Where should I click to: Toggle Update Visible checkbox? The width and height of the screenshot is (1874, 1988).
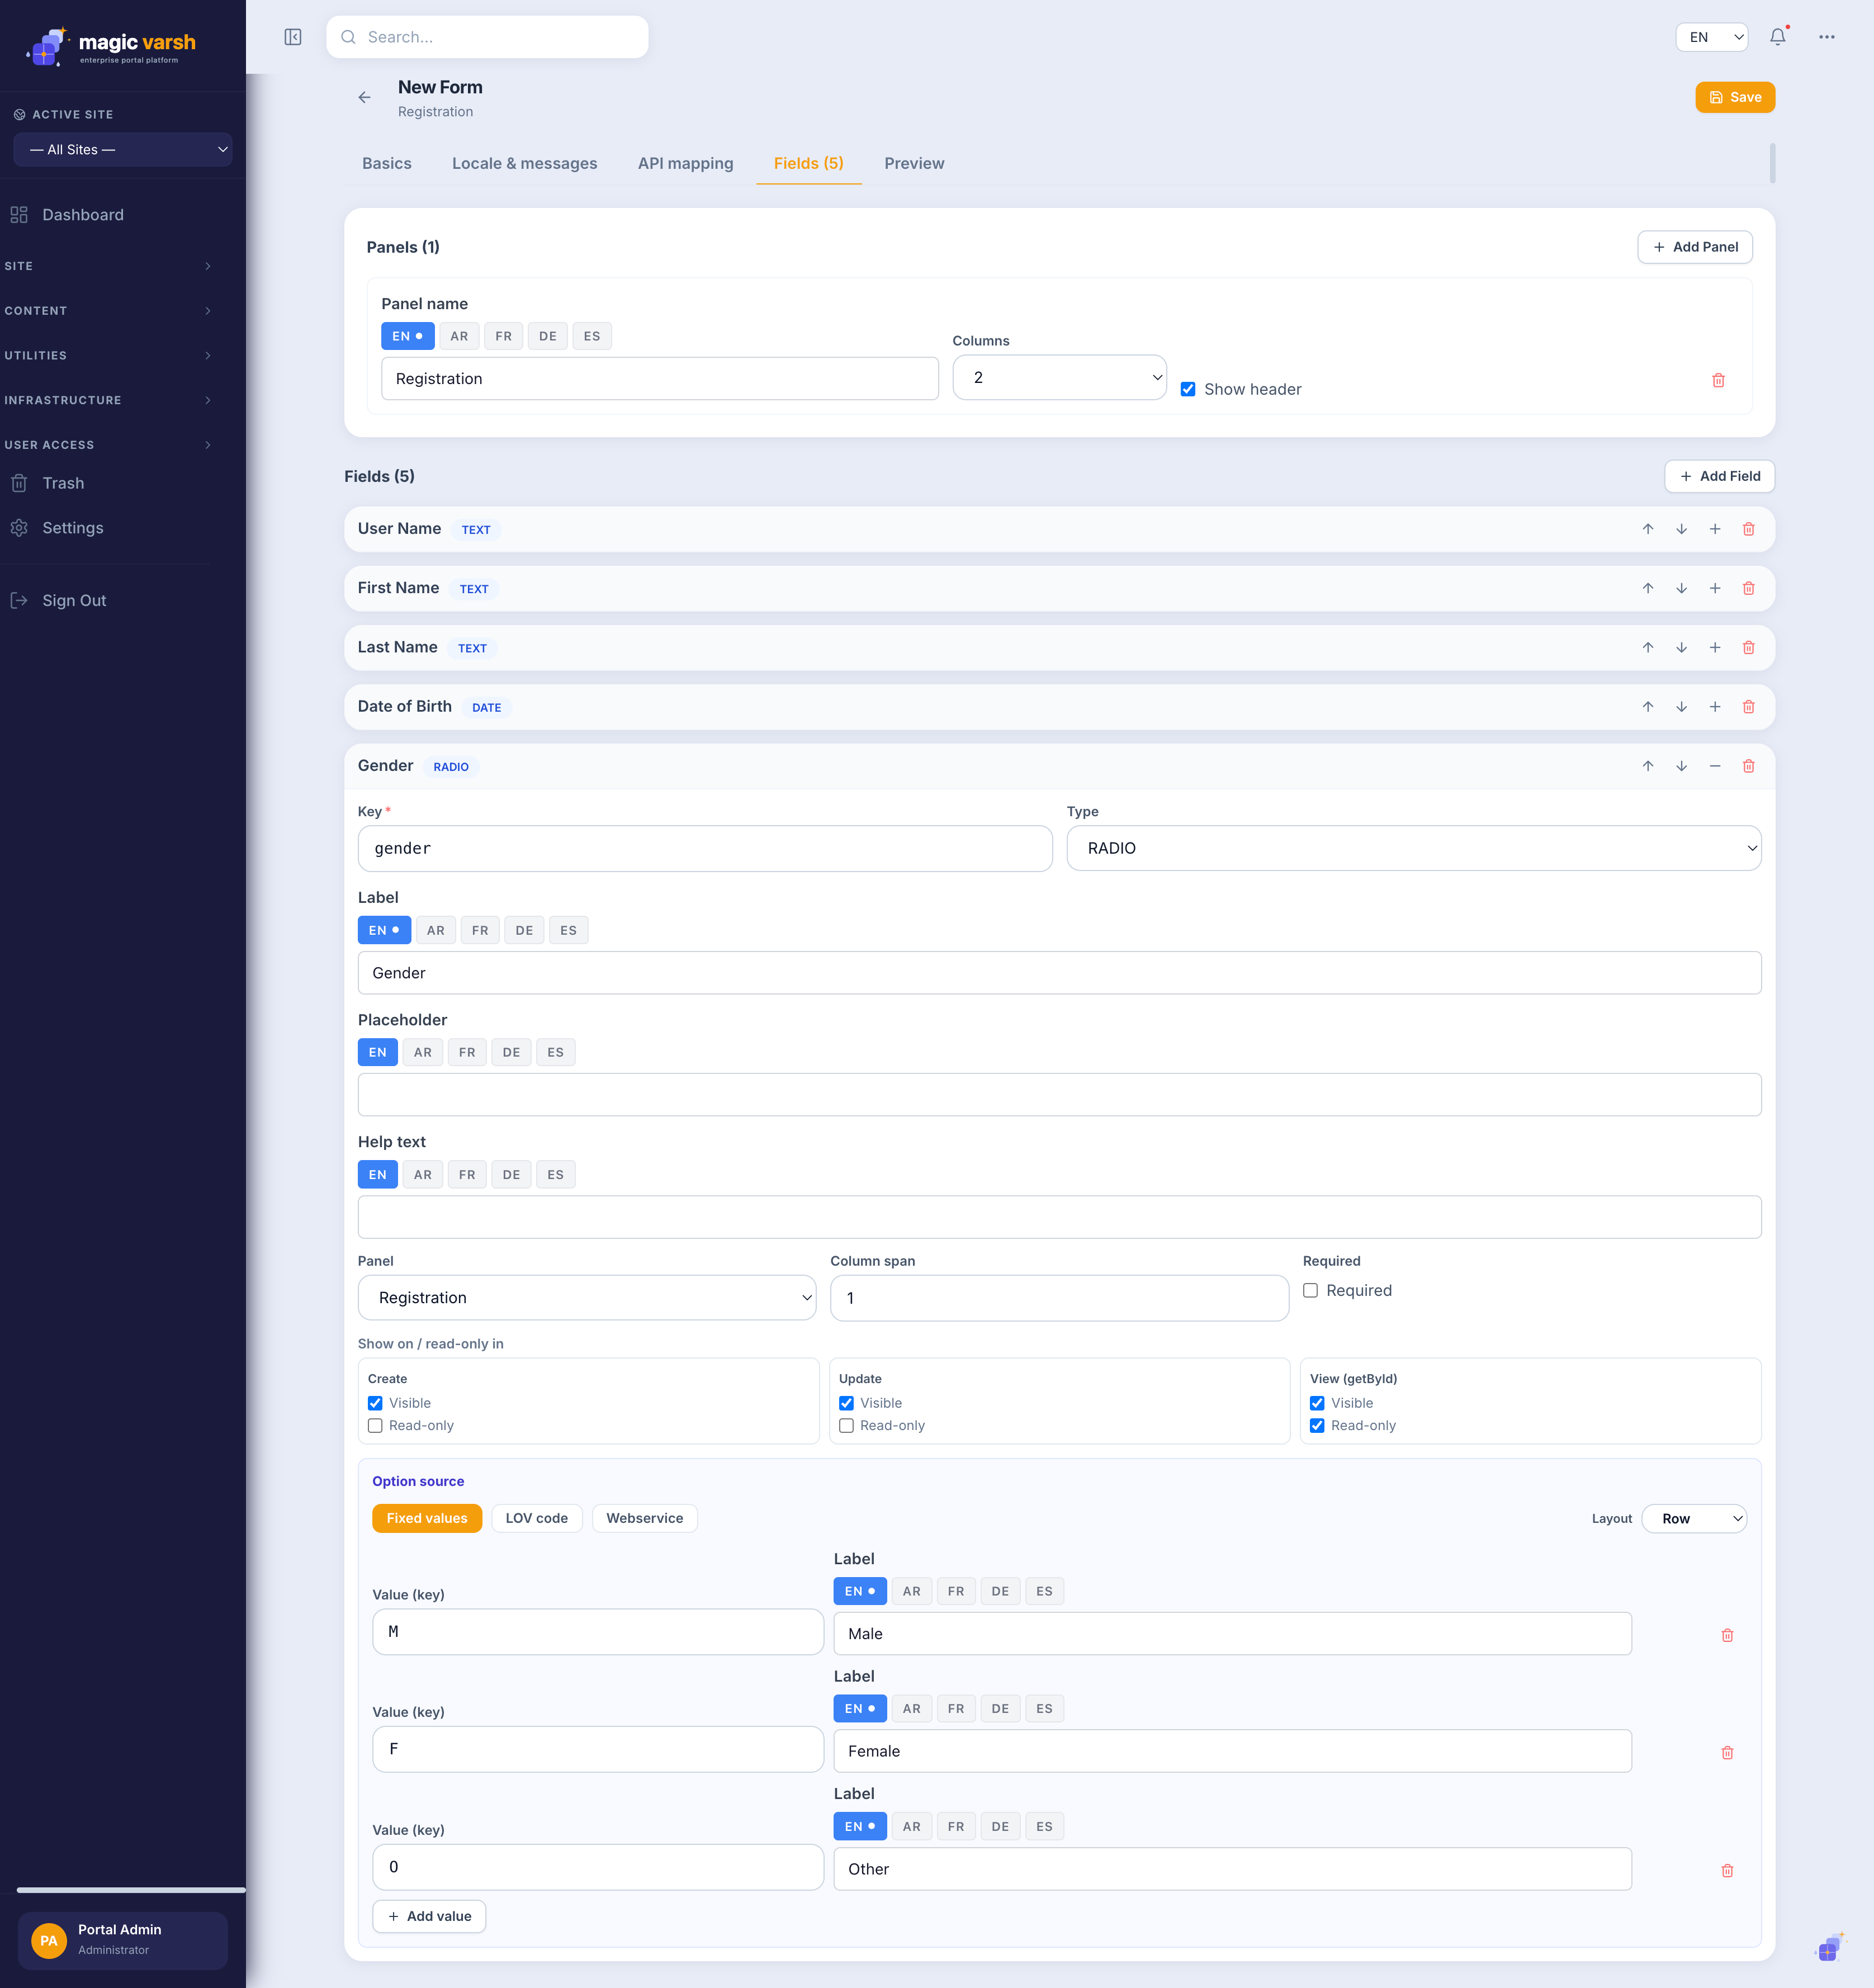tap(846, 1403)
